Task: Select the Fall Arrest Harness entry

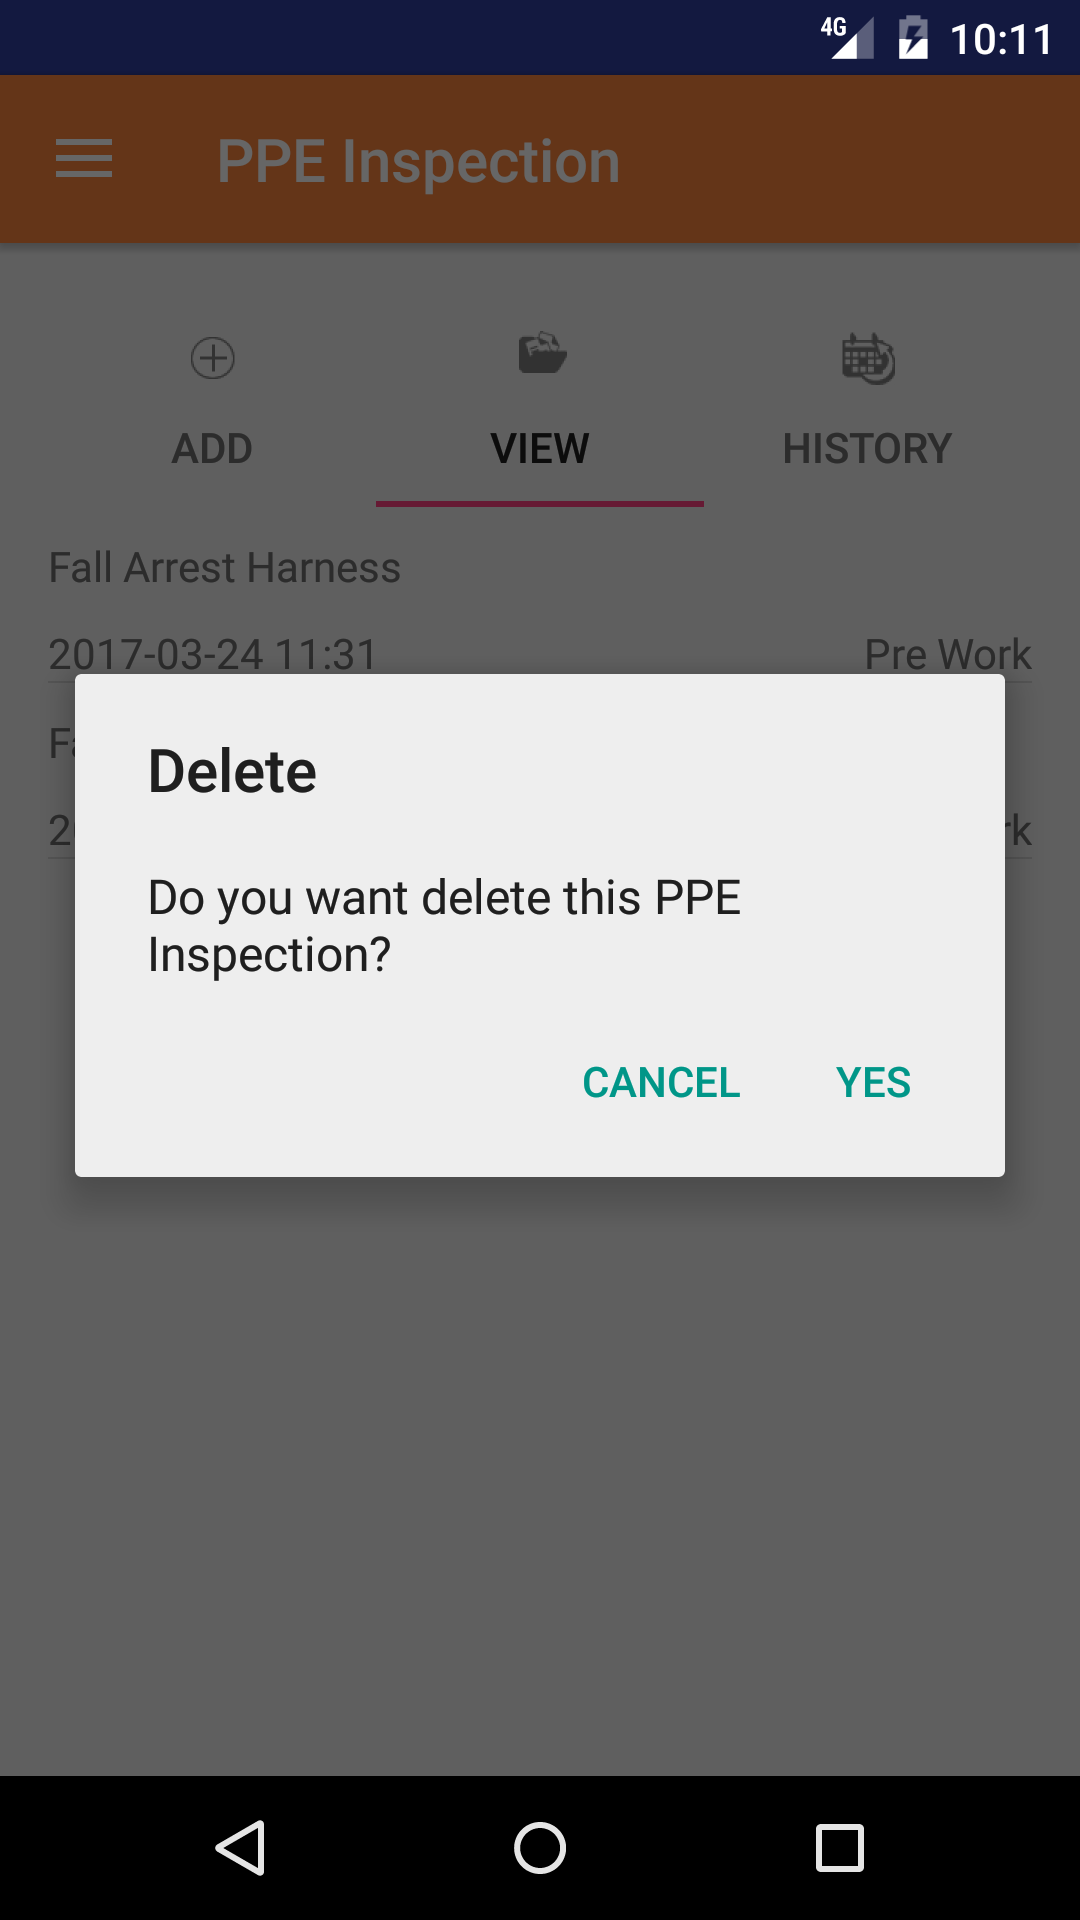Action: [x=225, y=567]
